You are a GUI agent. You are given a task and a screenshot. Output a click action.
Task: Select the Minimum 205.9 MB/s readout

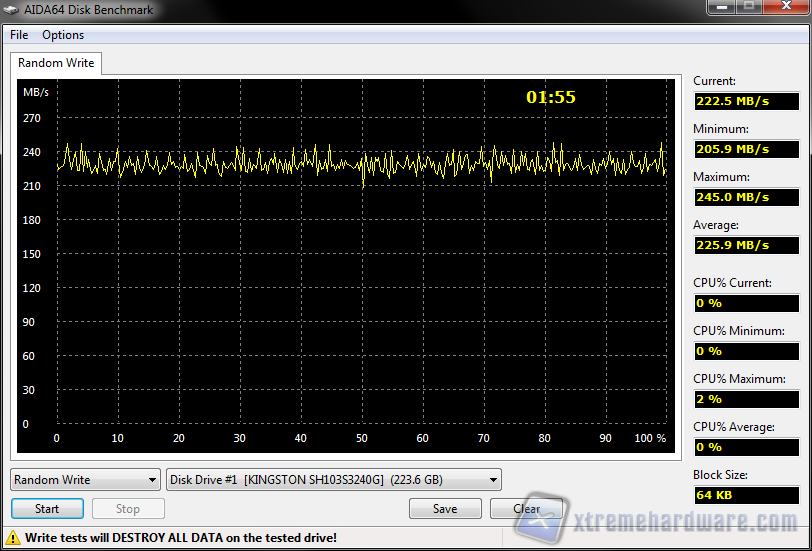(x=745, y=149)
